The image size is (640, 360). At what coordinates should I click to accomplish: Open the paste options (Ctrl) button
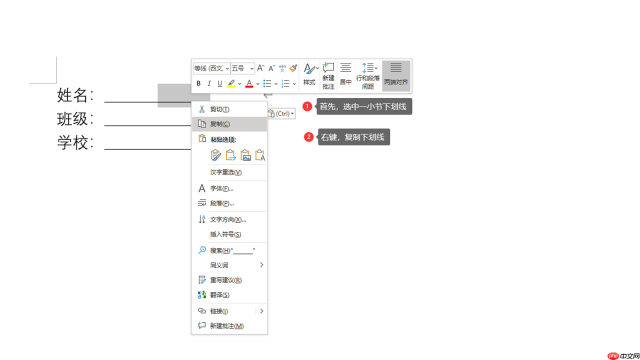point(281,113)
